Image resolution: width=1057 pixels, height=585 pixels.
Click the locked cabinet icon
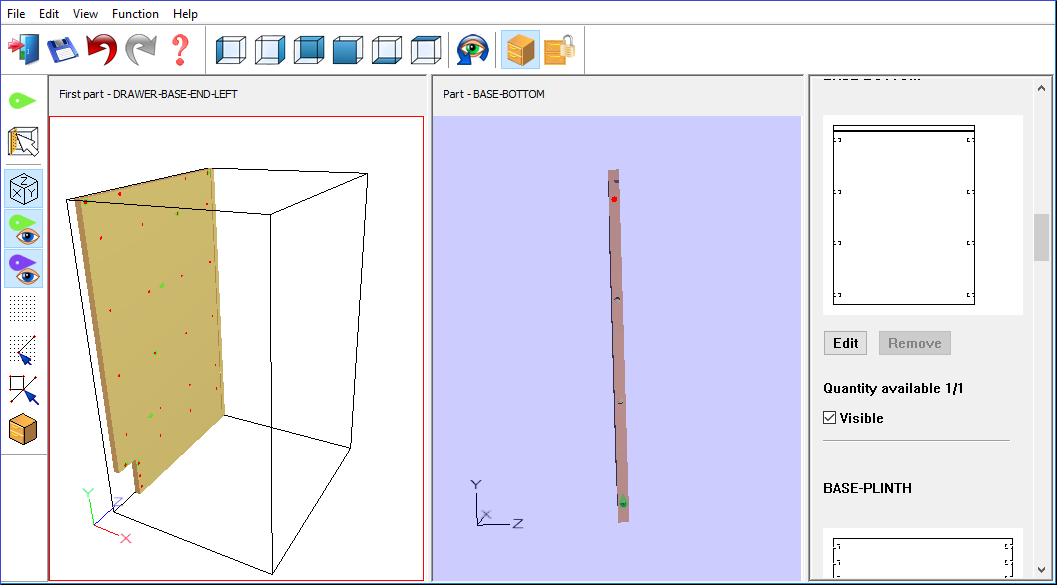coord(560,50)
